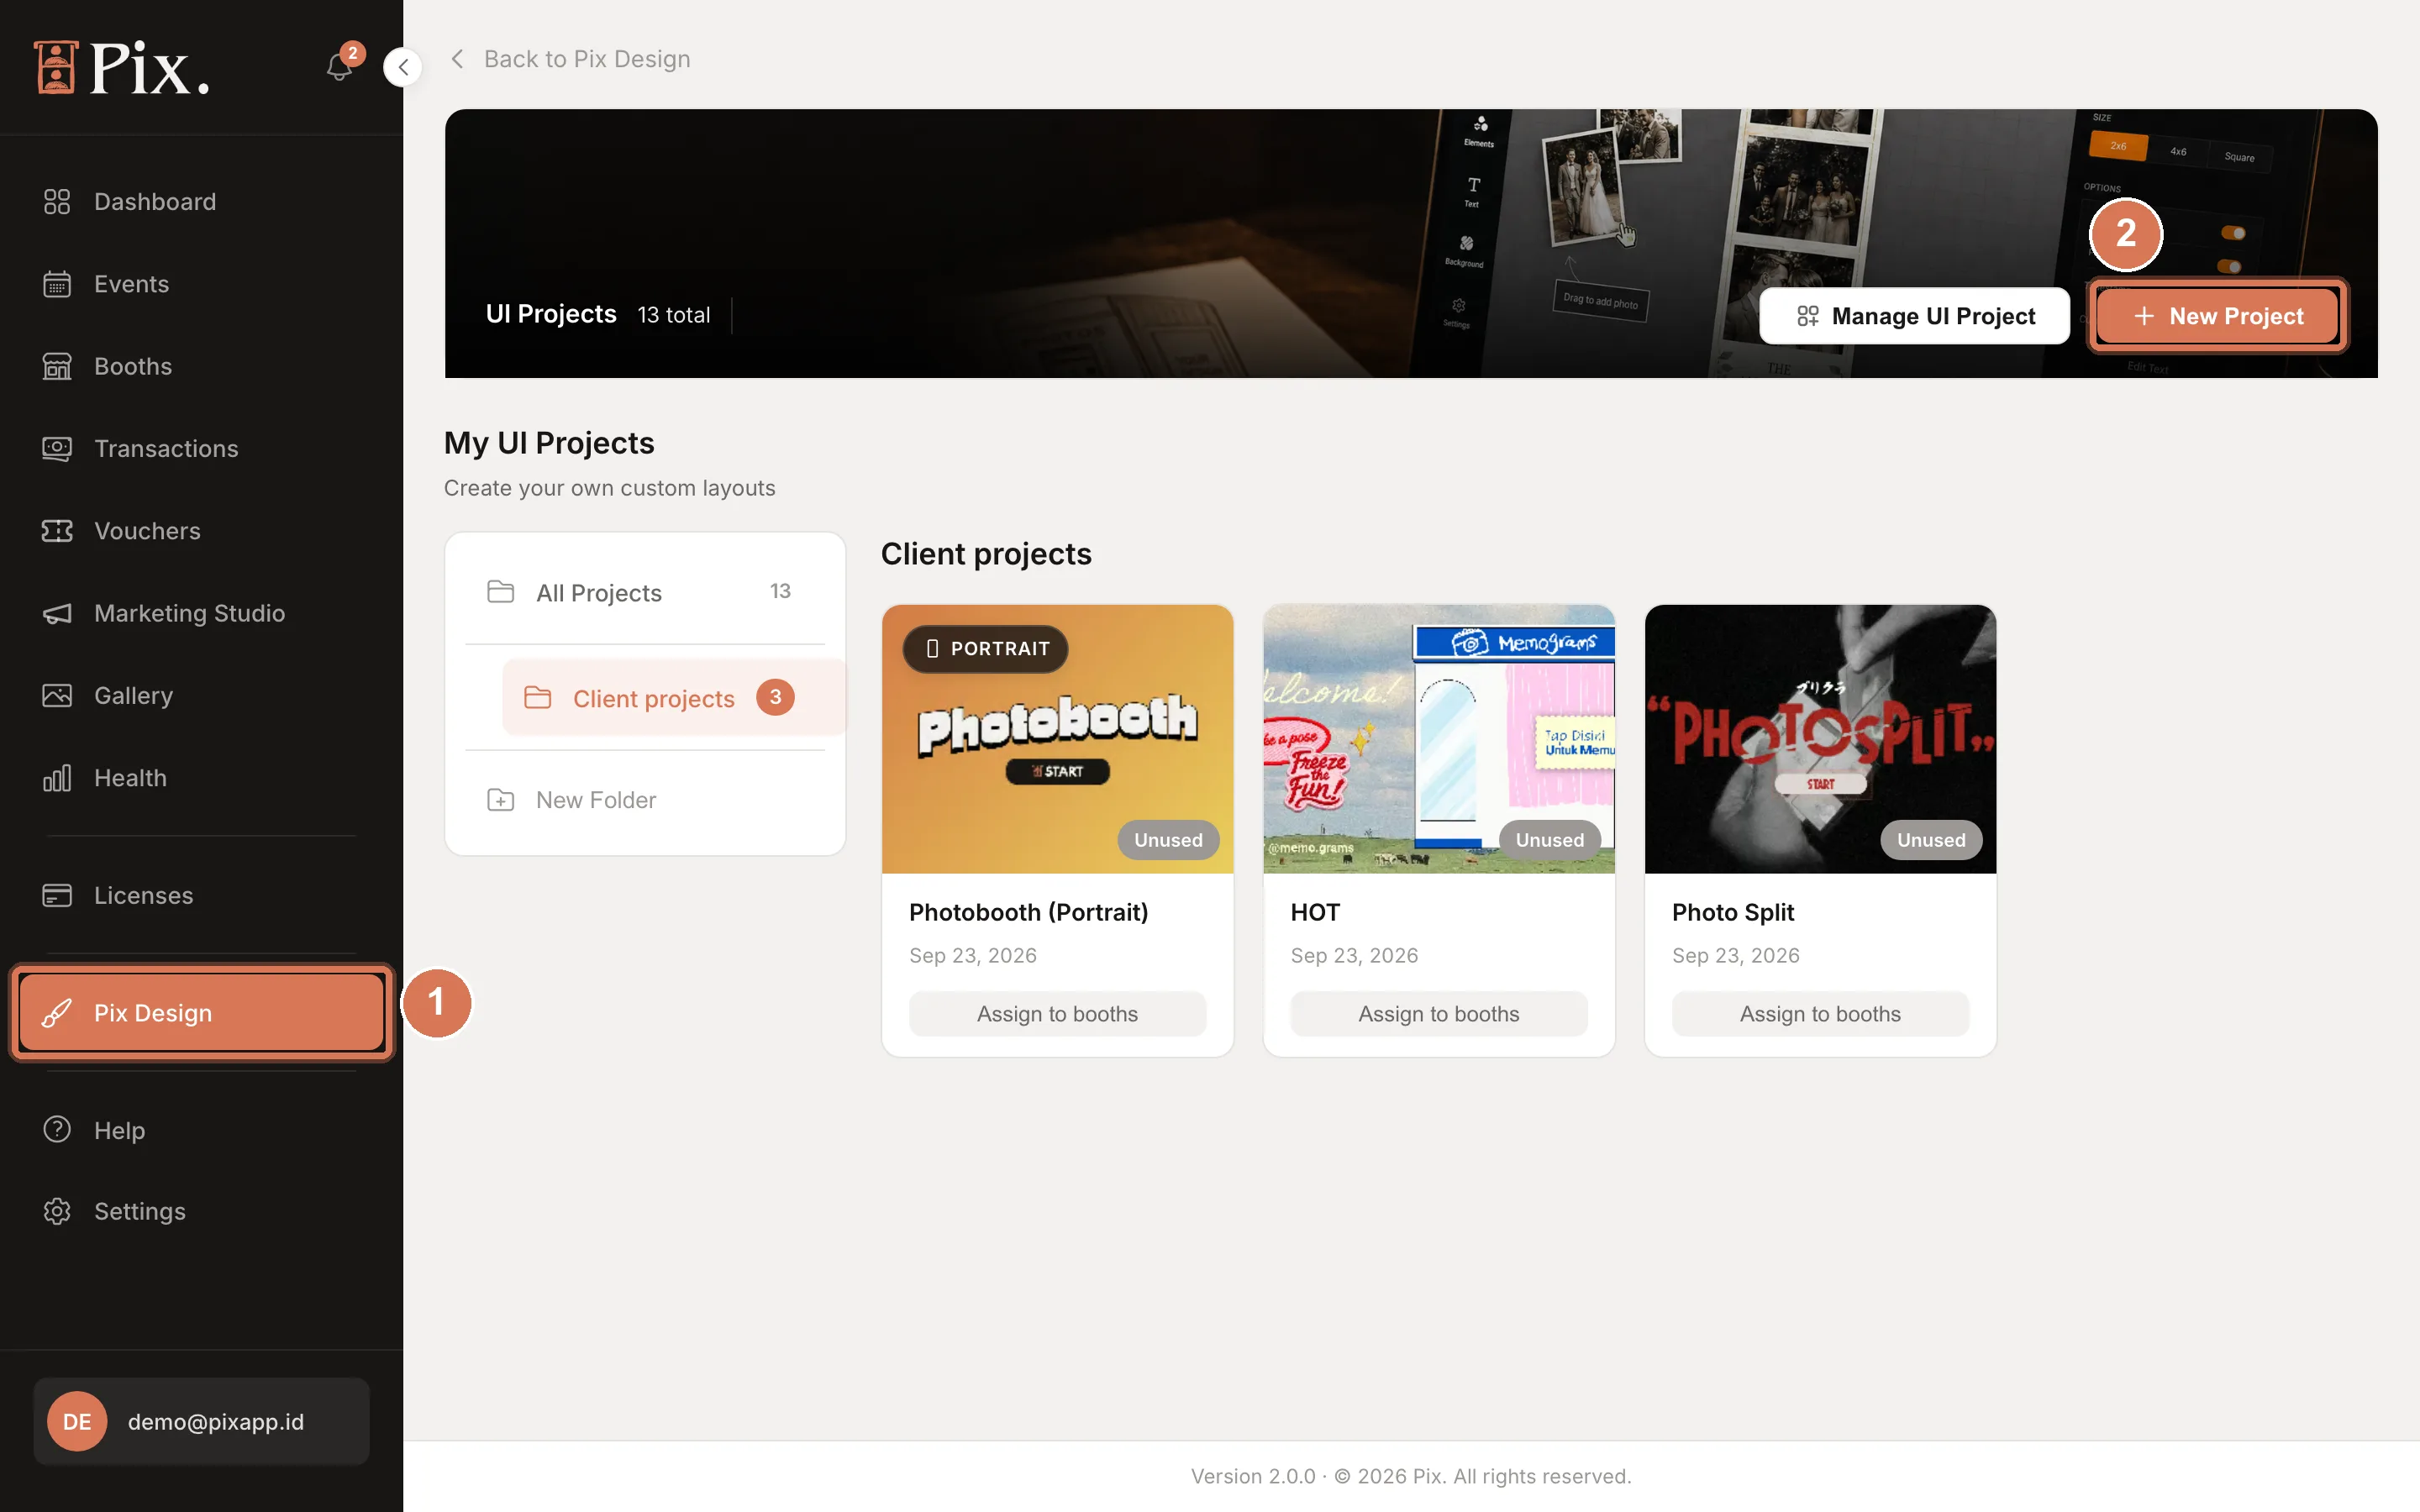Click the Licenses card icon

click(x=57, y=895)
